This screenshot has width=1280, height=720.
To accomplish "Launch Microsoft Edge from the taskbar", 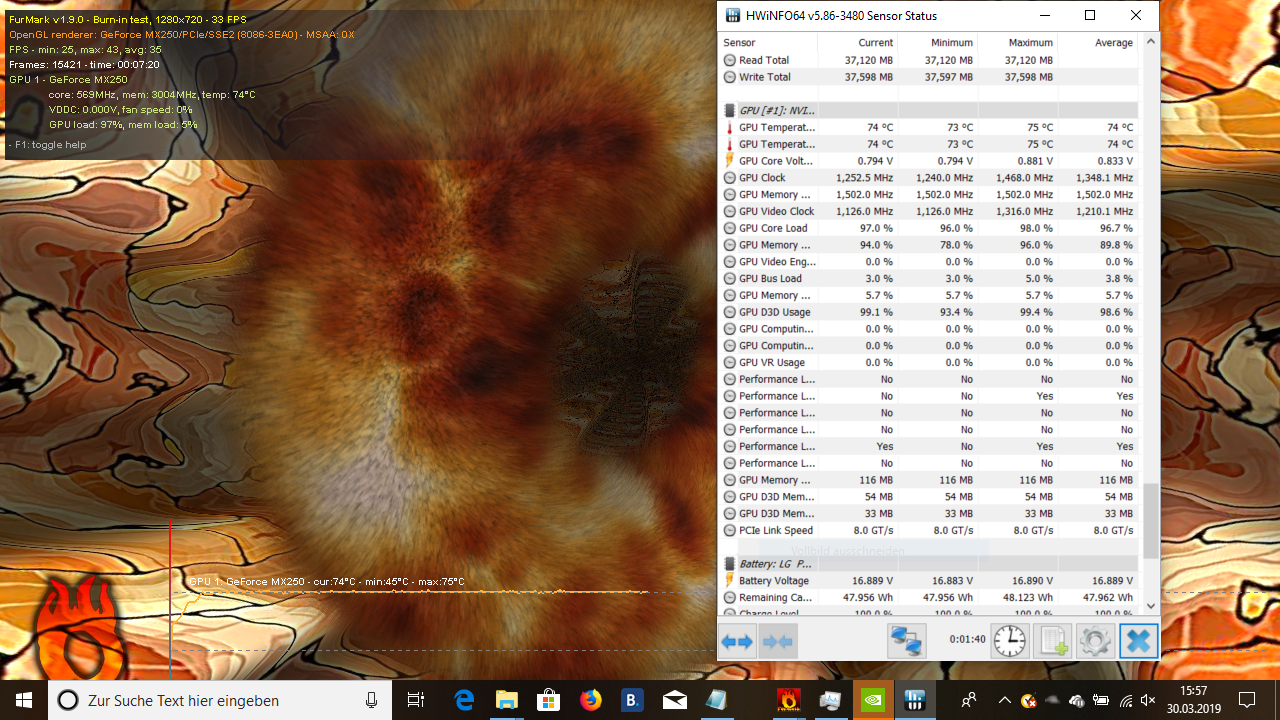I will click(464, 700).
